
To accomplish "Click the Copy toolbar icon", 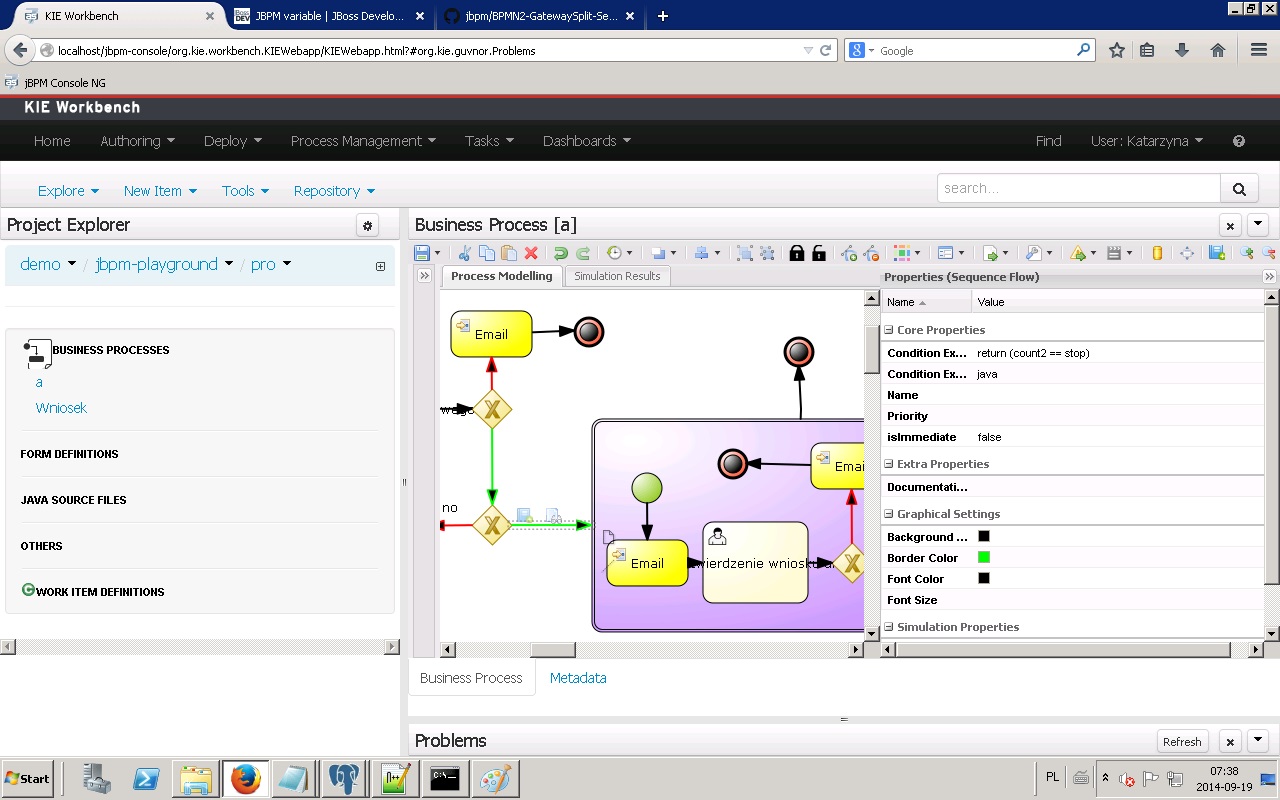I will coord(487,253).
